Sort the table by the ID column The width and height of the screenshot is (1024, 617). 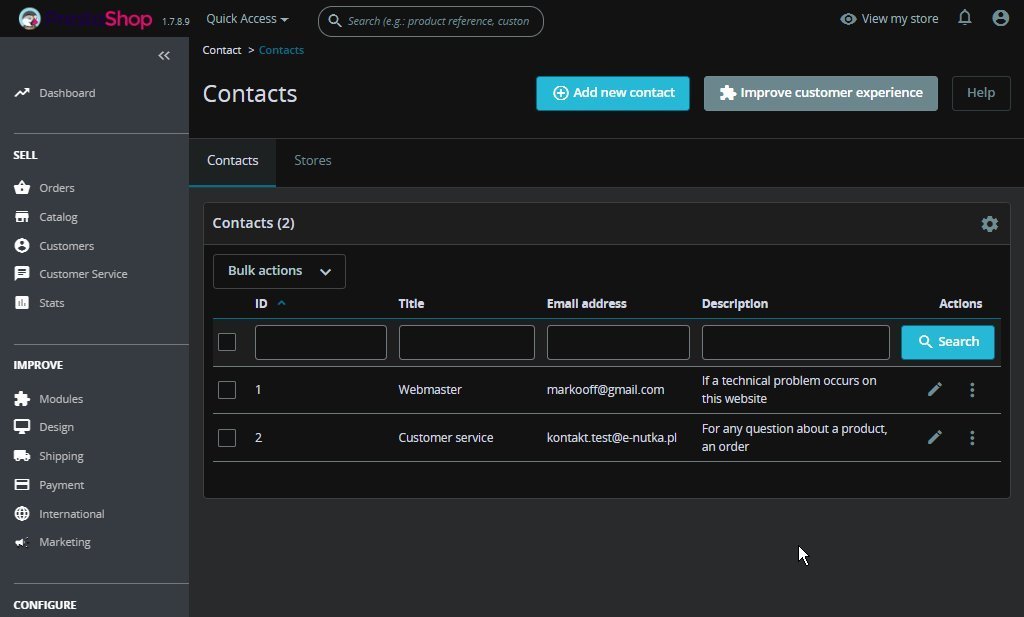(262, 304)
